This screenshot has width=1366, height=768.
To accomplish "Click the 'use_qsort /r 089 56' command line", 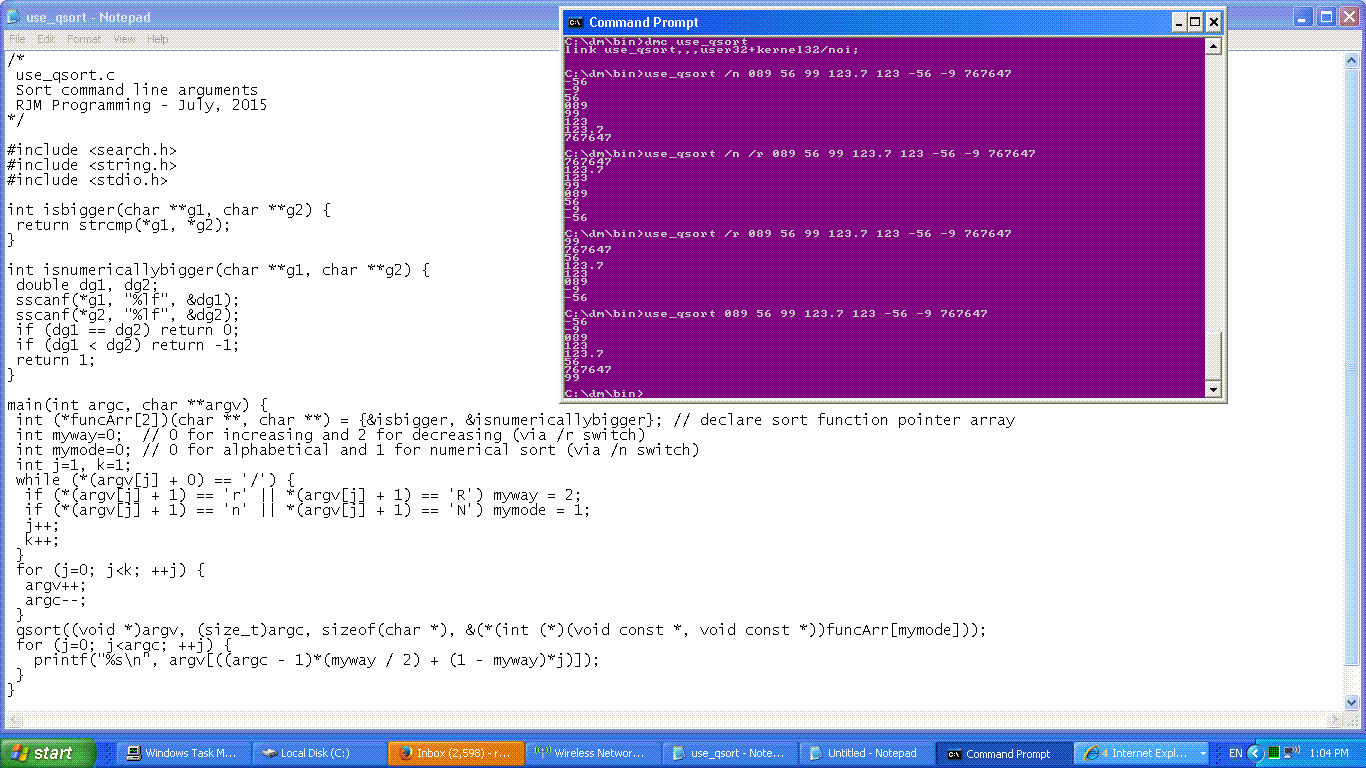I will click(788, 233).
